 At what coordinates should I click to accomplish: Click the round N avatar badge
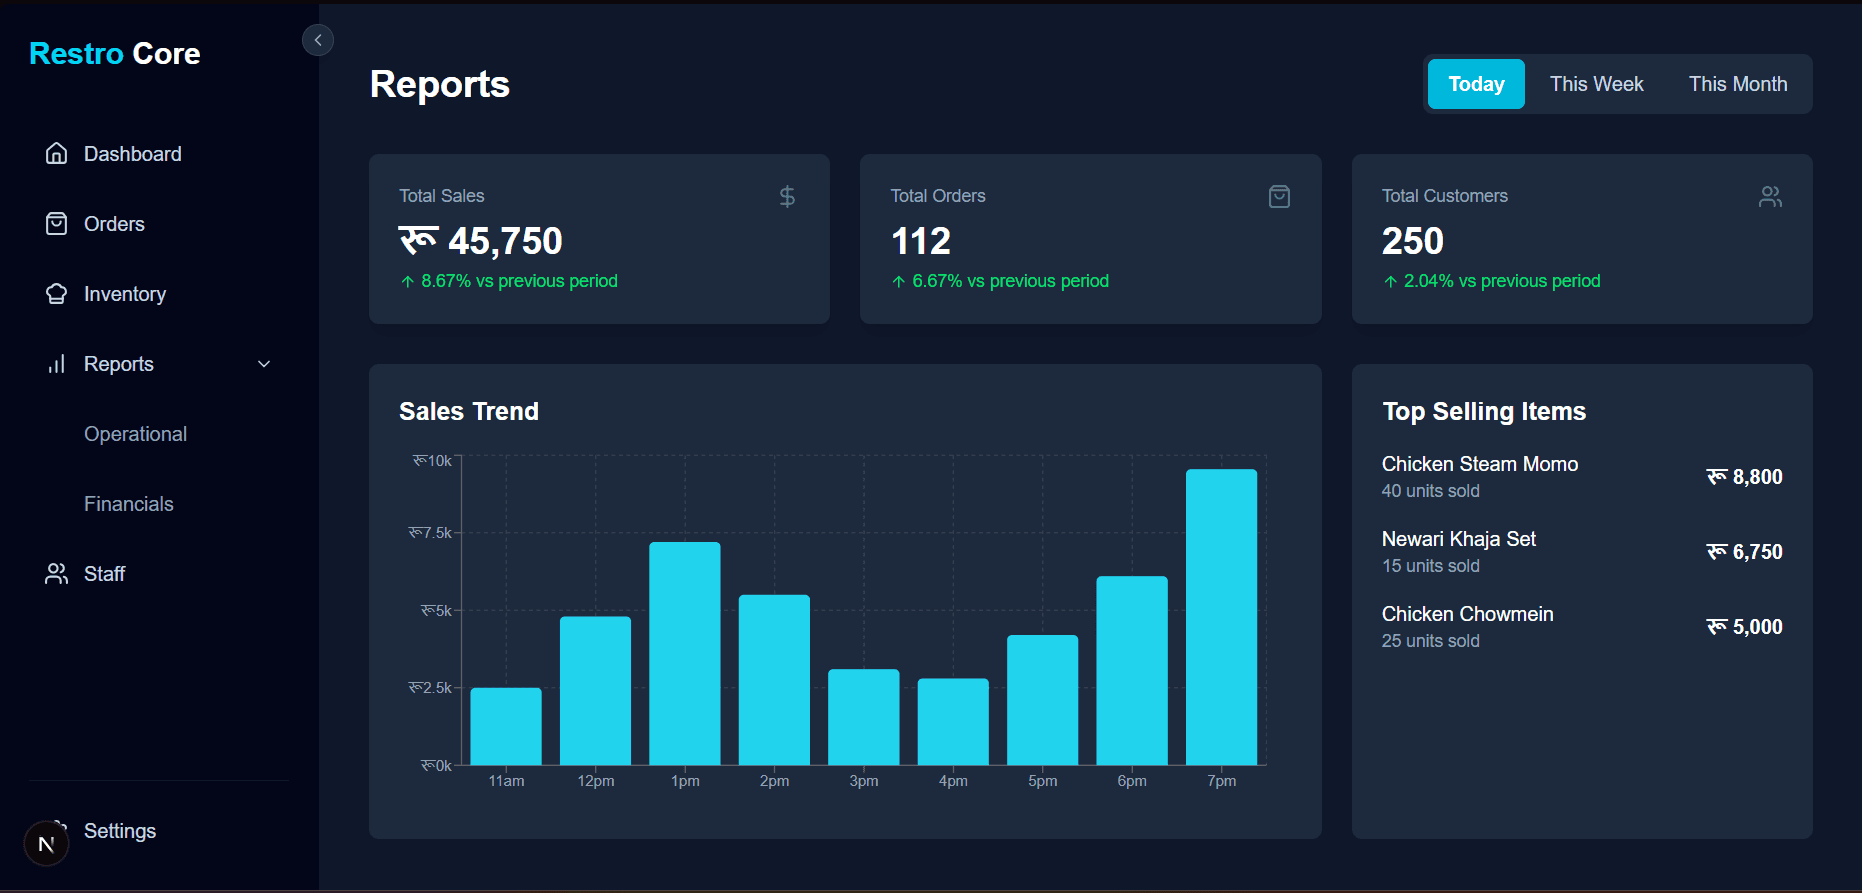(x=46, y=844)
